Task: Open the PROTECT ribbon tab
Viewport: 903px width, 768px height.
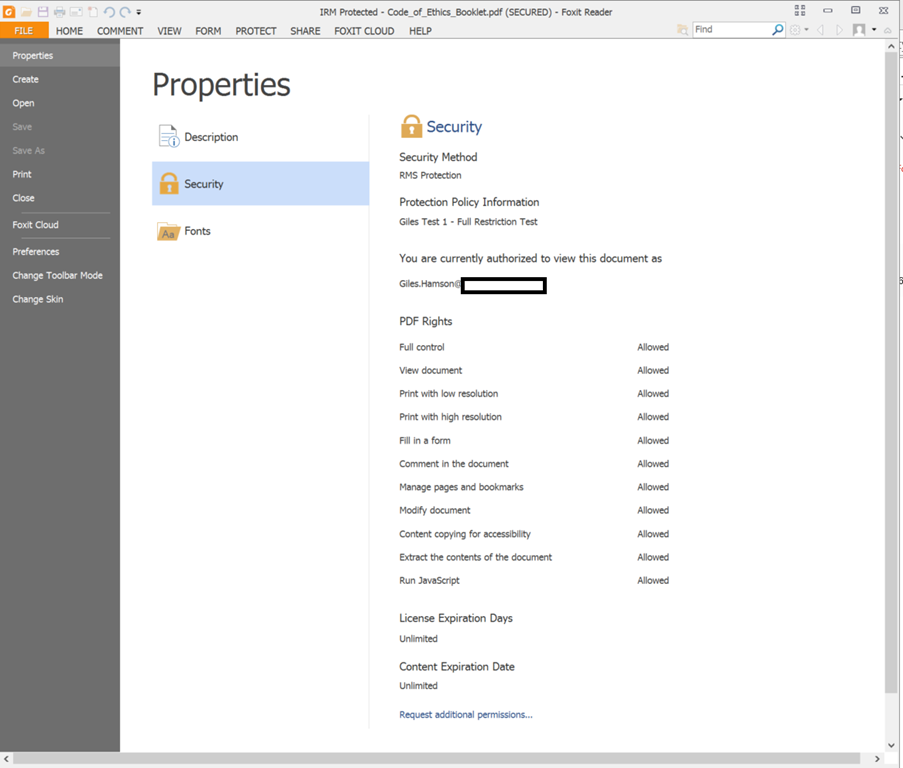Action: 256,31
